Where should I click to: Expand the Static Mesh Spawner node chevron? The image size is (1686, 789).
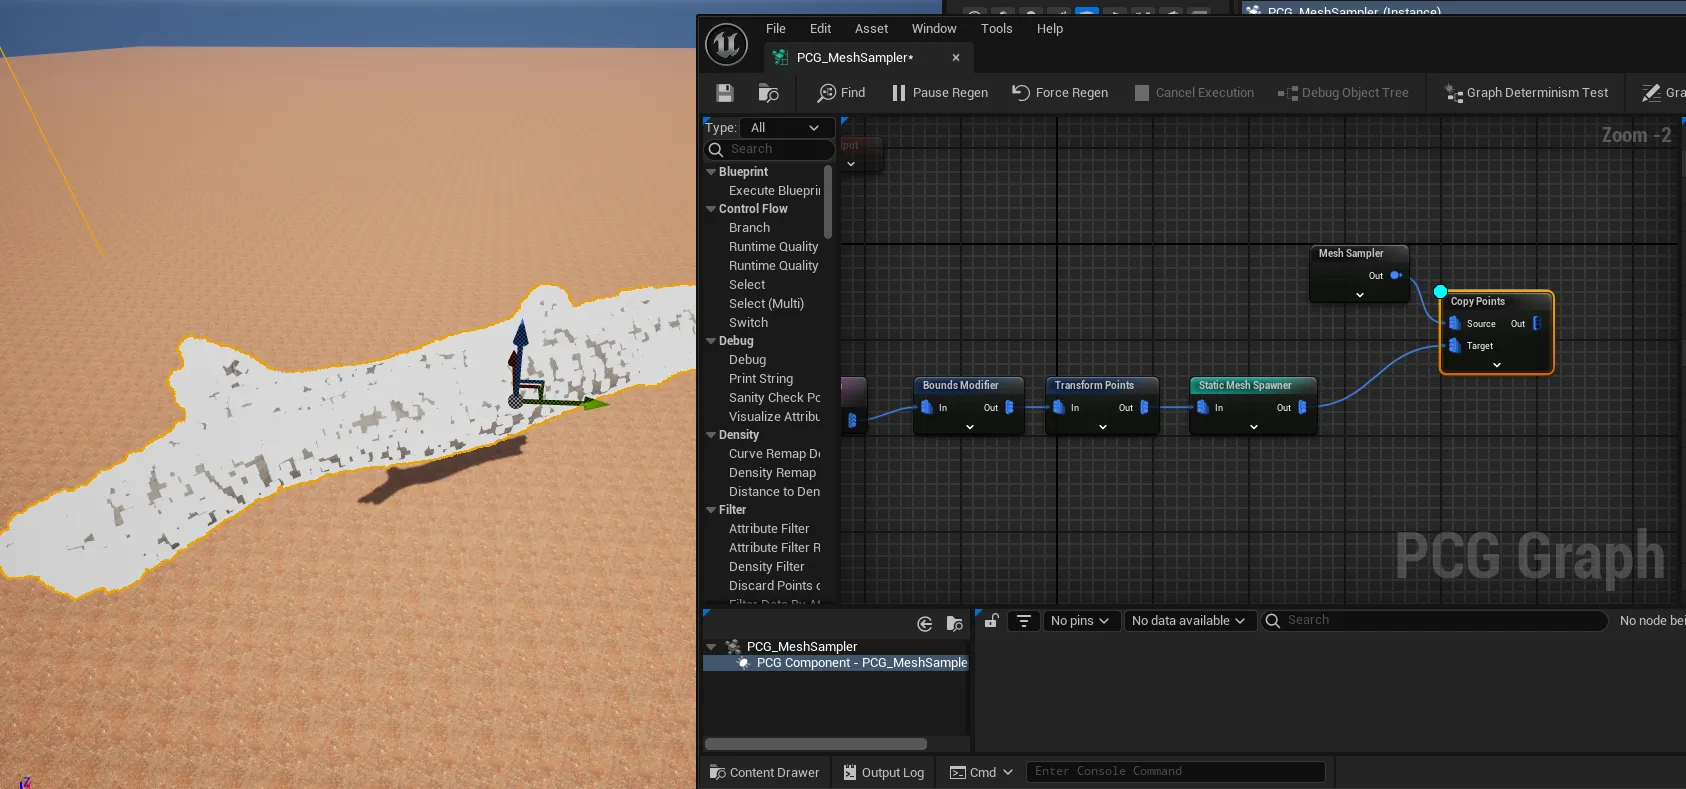[1254, 427]
